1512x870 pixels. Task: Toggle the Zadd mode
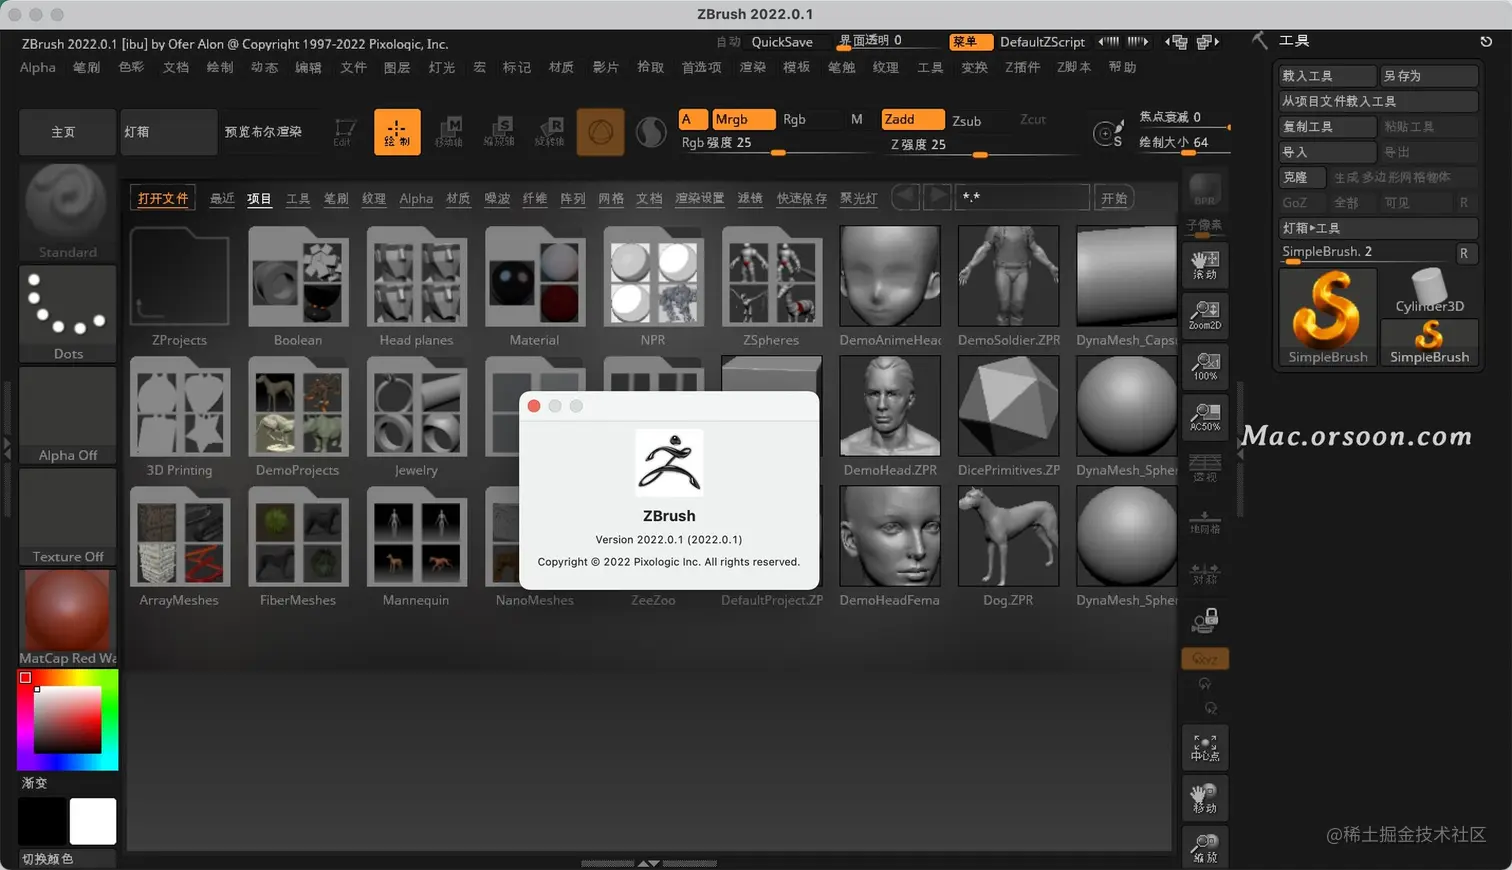tap(912, 119)
